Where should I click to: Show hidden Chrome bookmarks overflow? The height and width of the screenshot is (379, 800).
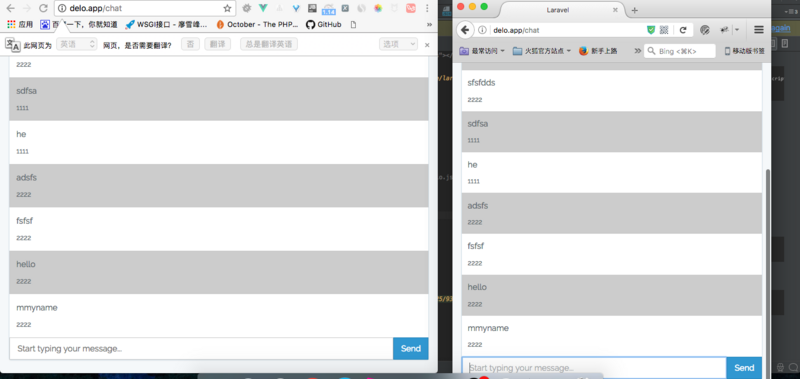click(x=429, y=24)
